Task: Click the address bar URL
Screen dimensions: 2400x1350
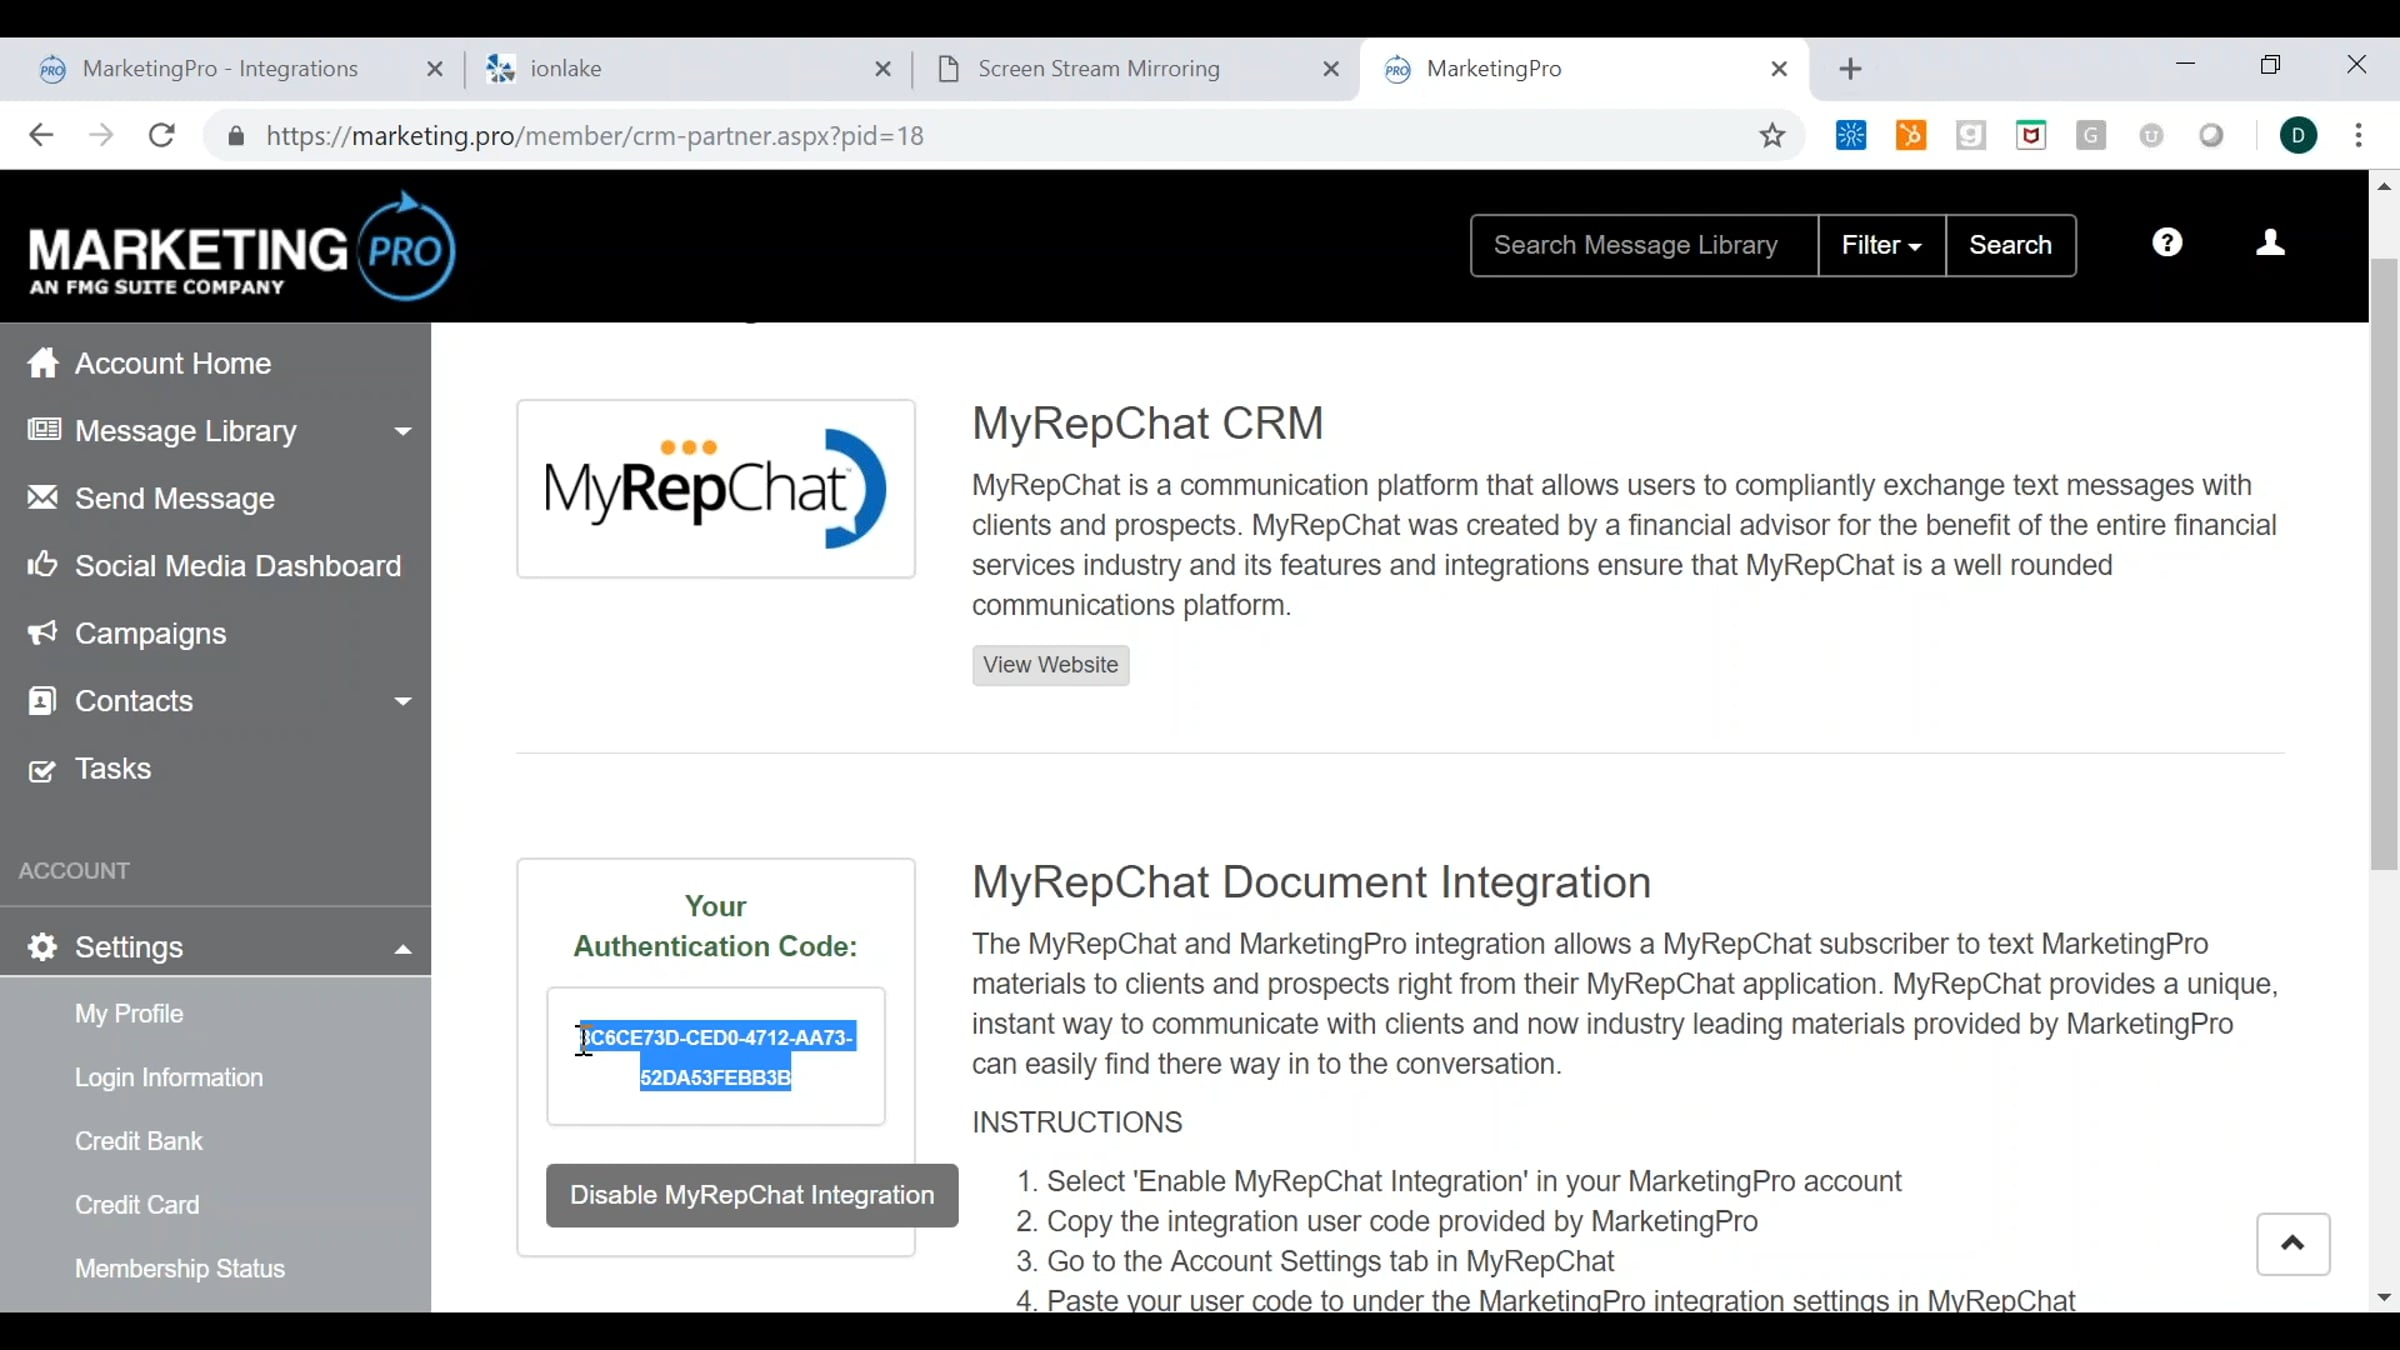Action: pos(595,135)
